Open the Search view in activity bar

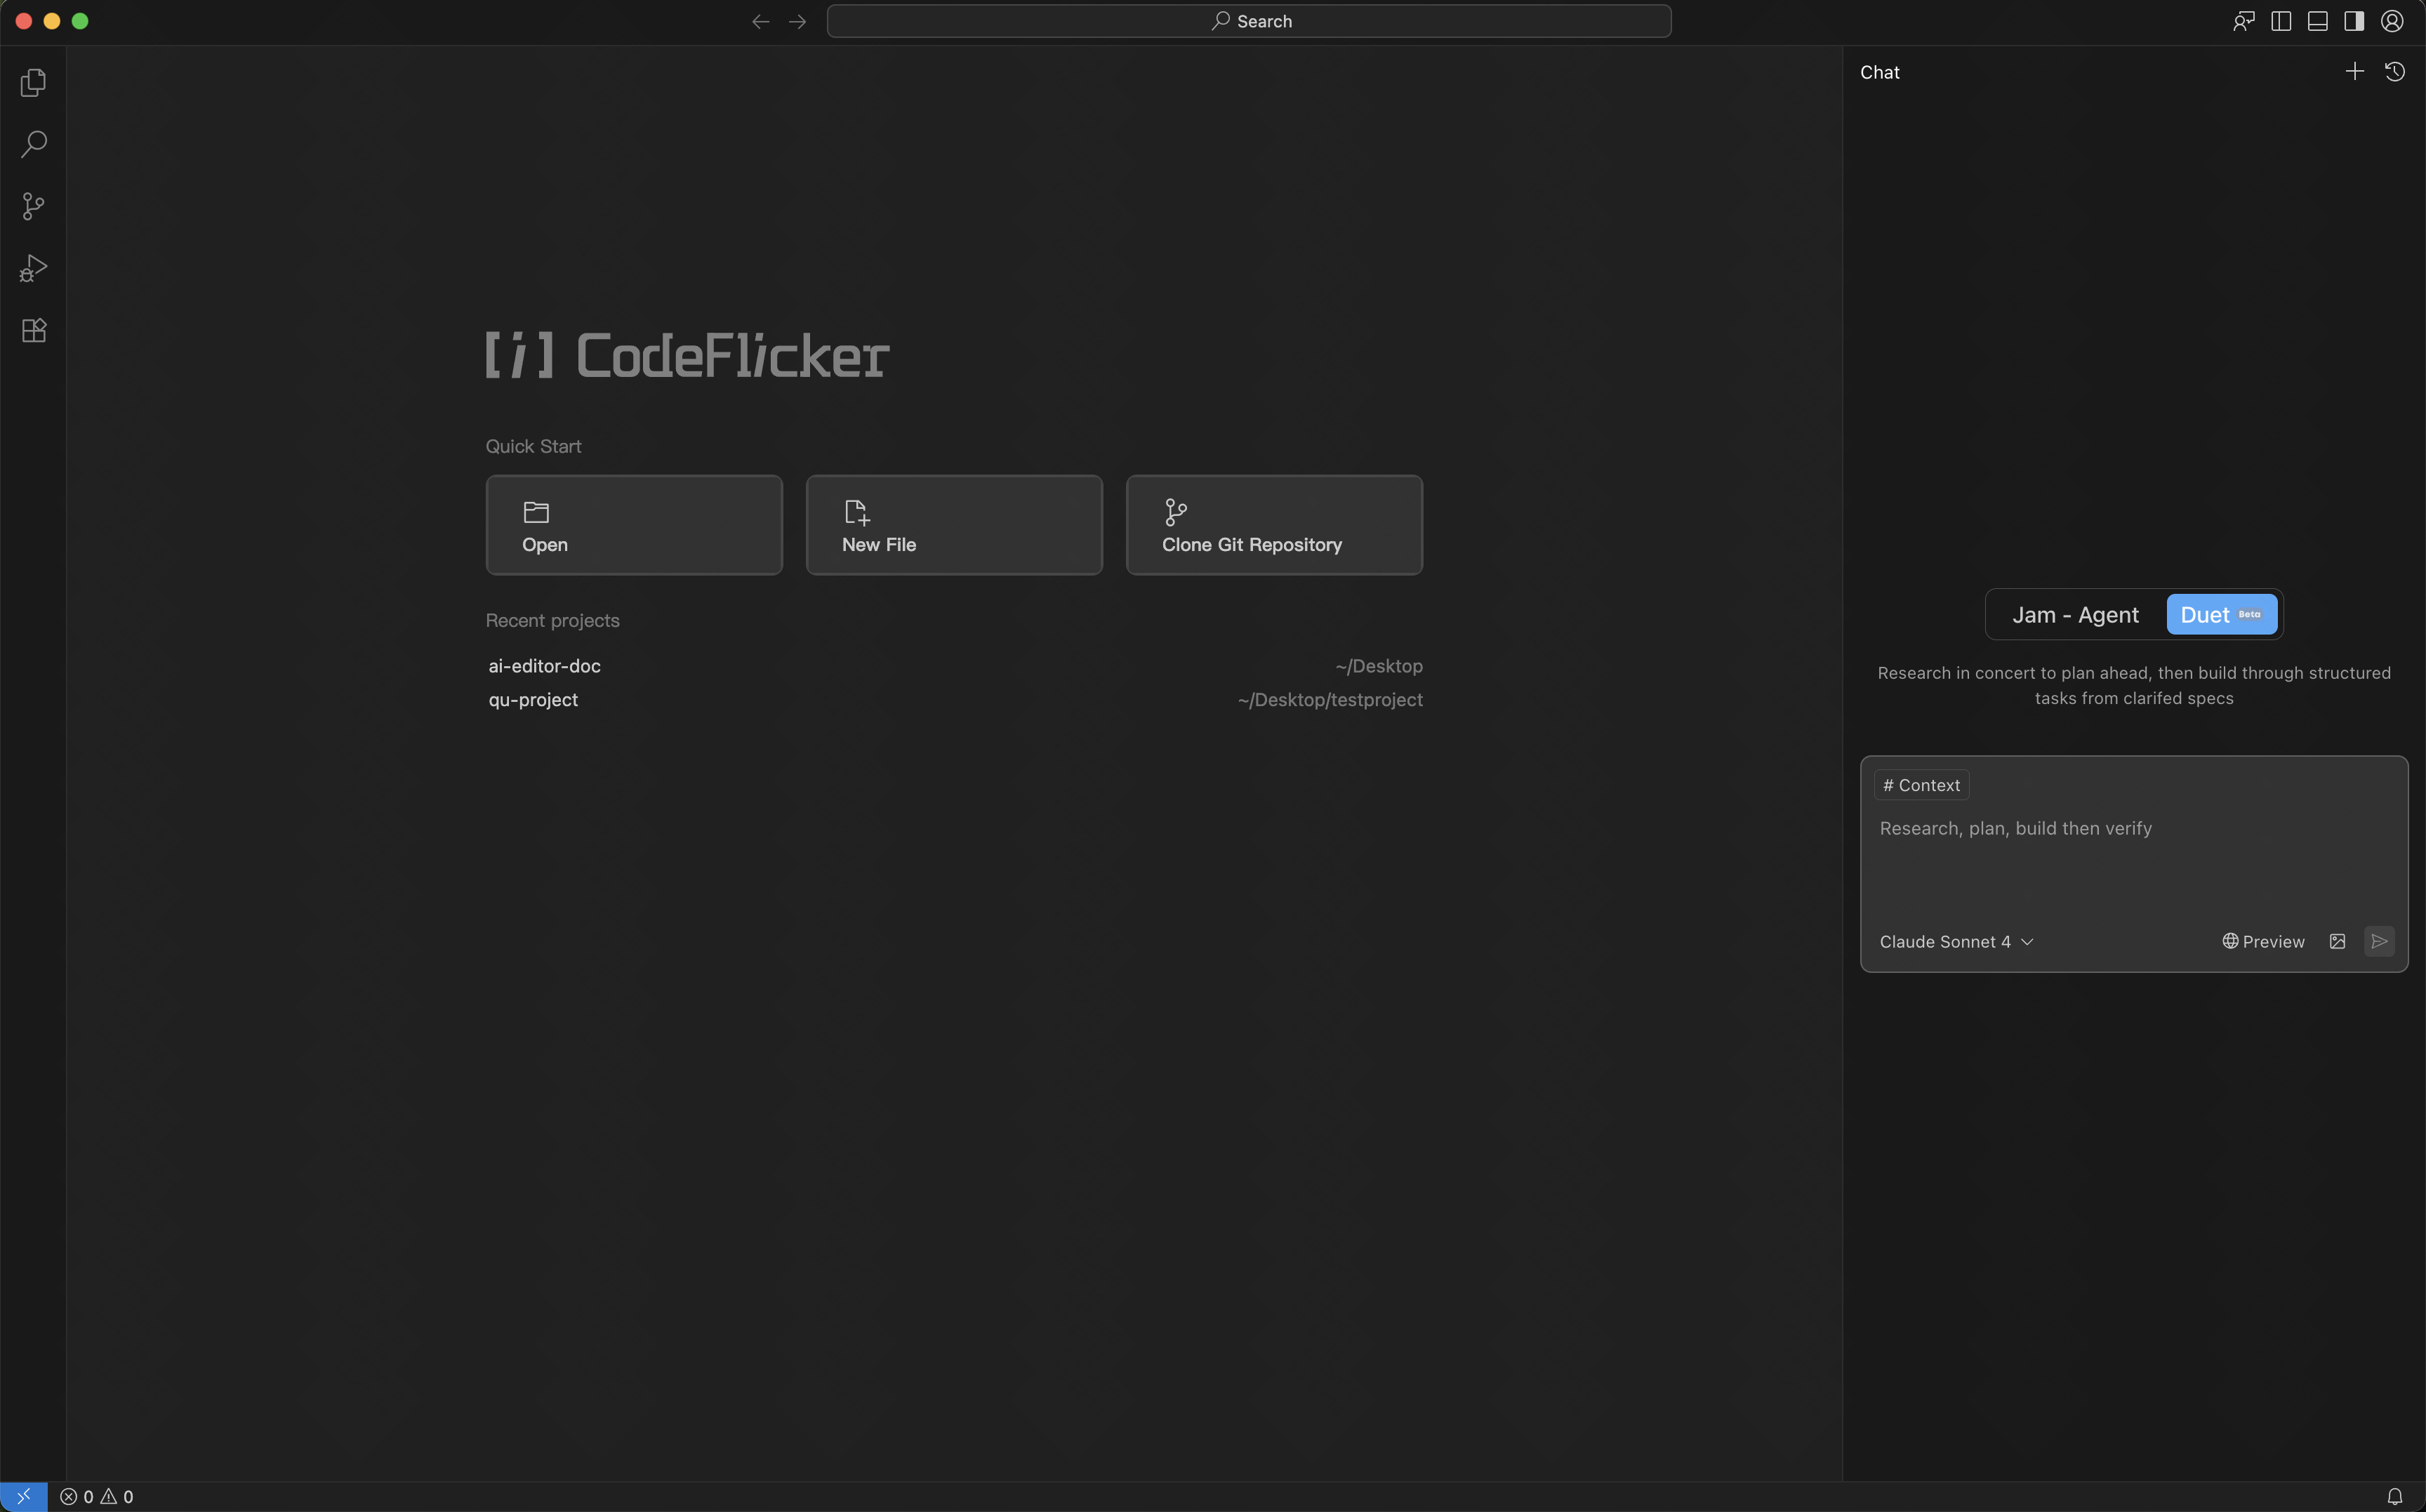[33, 144]
